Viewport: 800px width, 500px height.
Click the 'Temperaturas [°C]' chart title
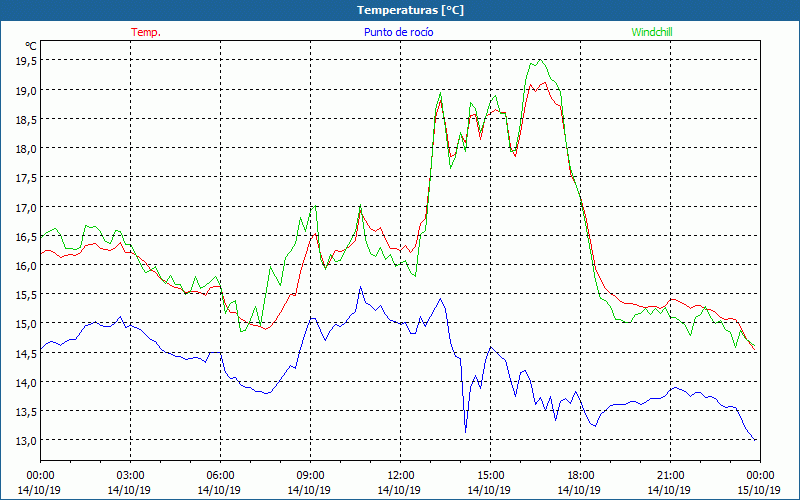click(410, 10)
